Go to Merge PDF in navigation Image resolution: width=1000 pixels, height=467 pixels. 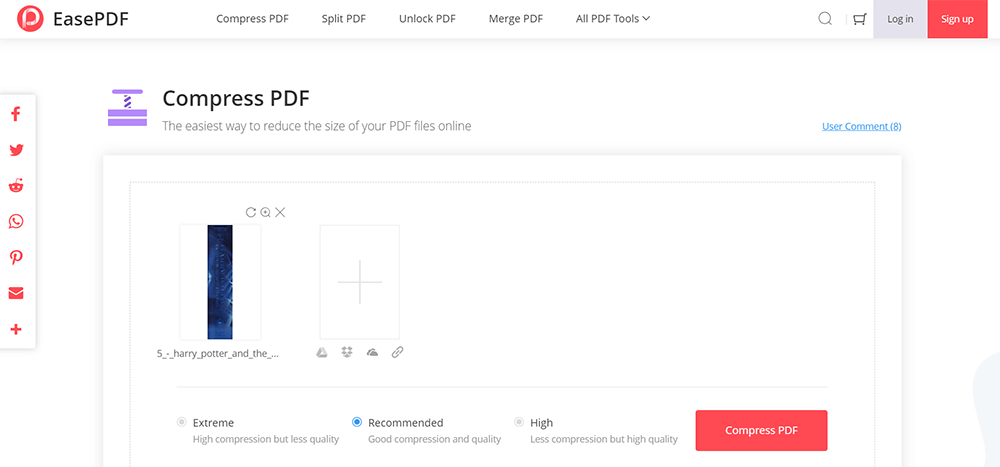[516, 19]
